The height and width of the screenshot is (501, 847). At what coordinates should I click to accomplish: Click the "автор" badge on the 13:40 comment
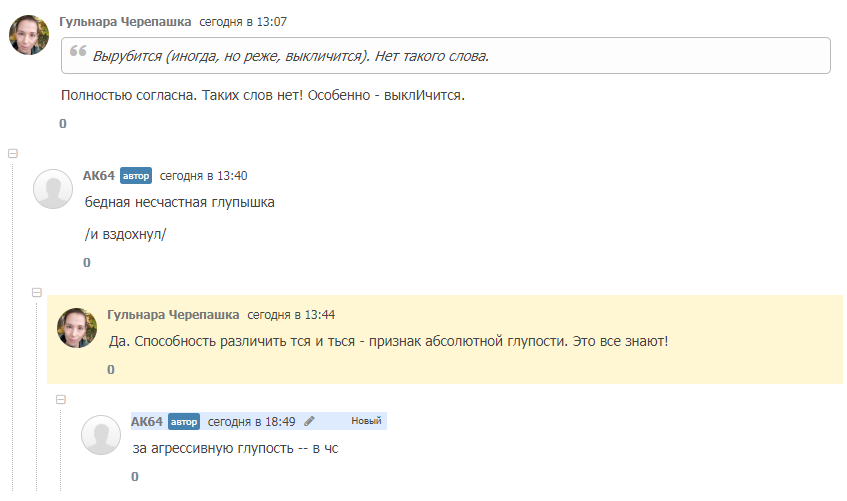pyautogui.click(x=136, y=176)
